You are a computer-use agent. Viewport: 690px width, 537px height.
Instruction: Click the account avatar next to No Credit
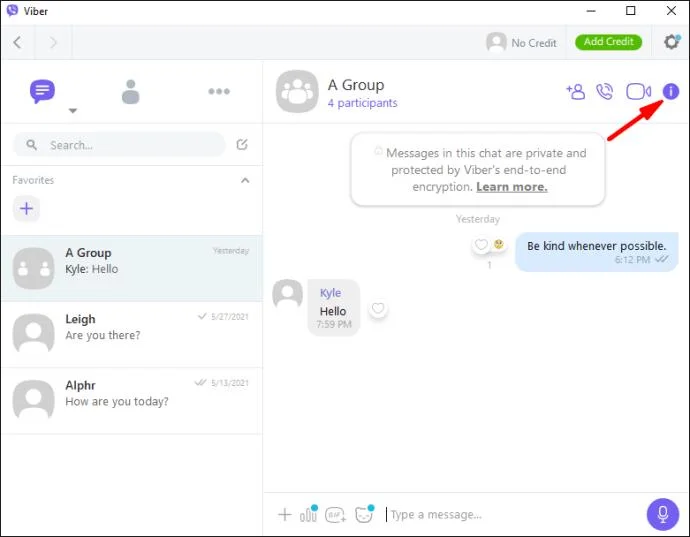pyautogui.click(x=496, y=42)
